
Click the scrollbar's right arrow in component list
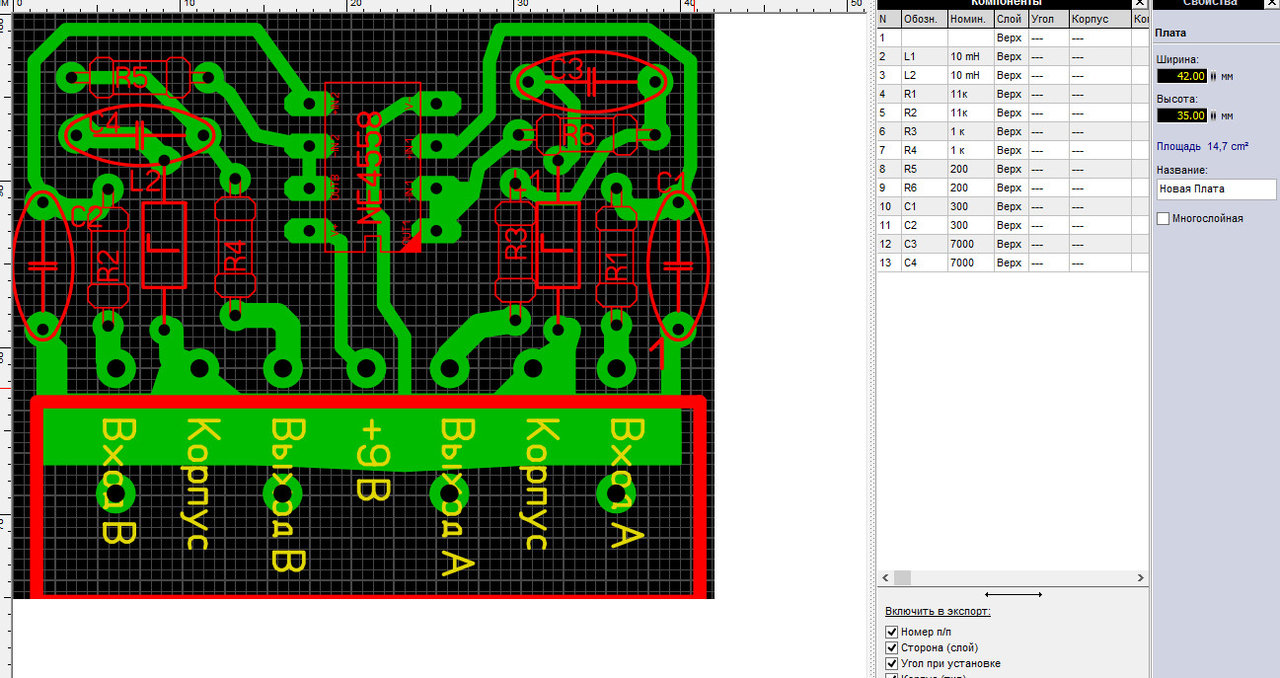pyautogui.click(x=1141, y=578)
